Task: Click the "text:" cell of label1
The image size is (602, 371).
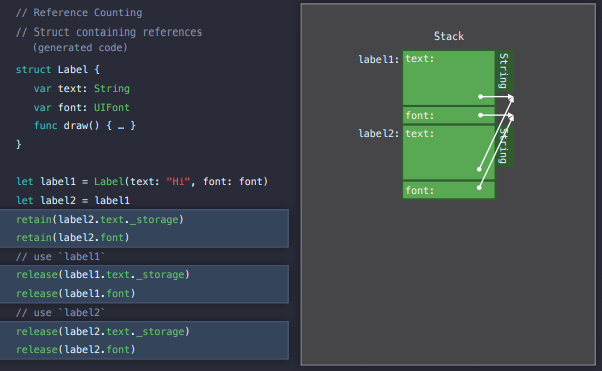Action: pyautogui.click(x=449, y=78)
